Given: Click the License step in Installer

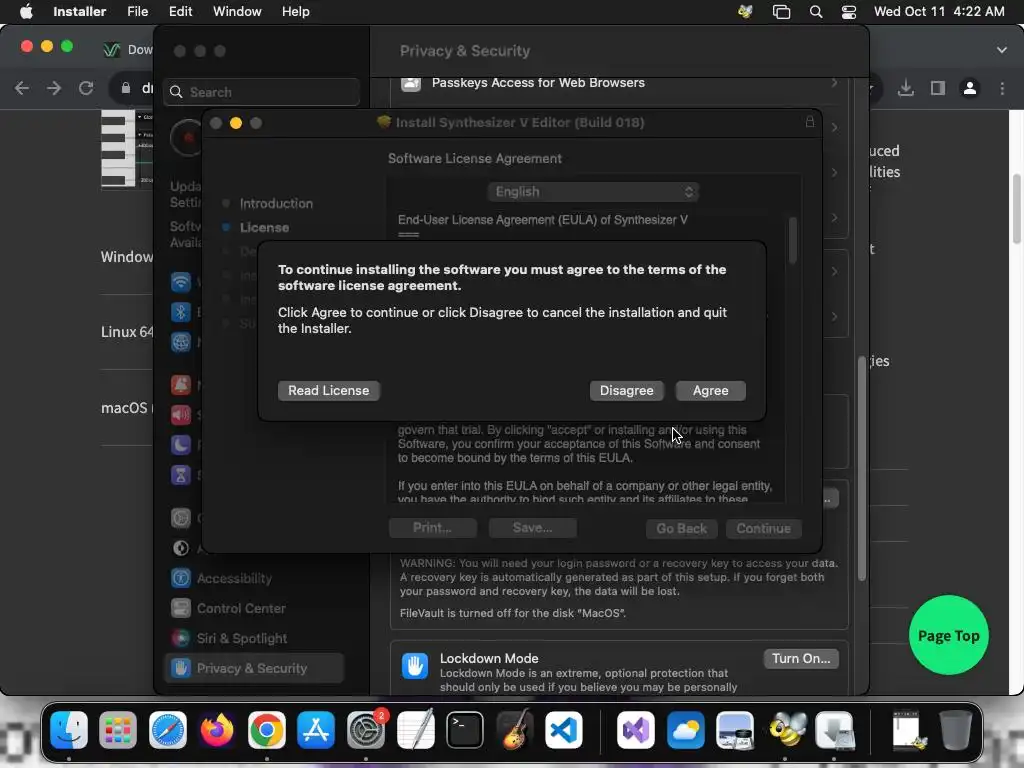Looking at the screenshot, I should click(x=264, y=227).
